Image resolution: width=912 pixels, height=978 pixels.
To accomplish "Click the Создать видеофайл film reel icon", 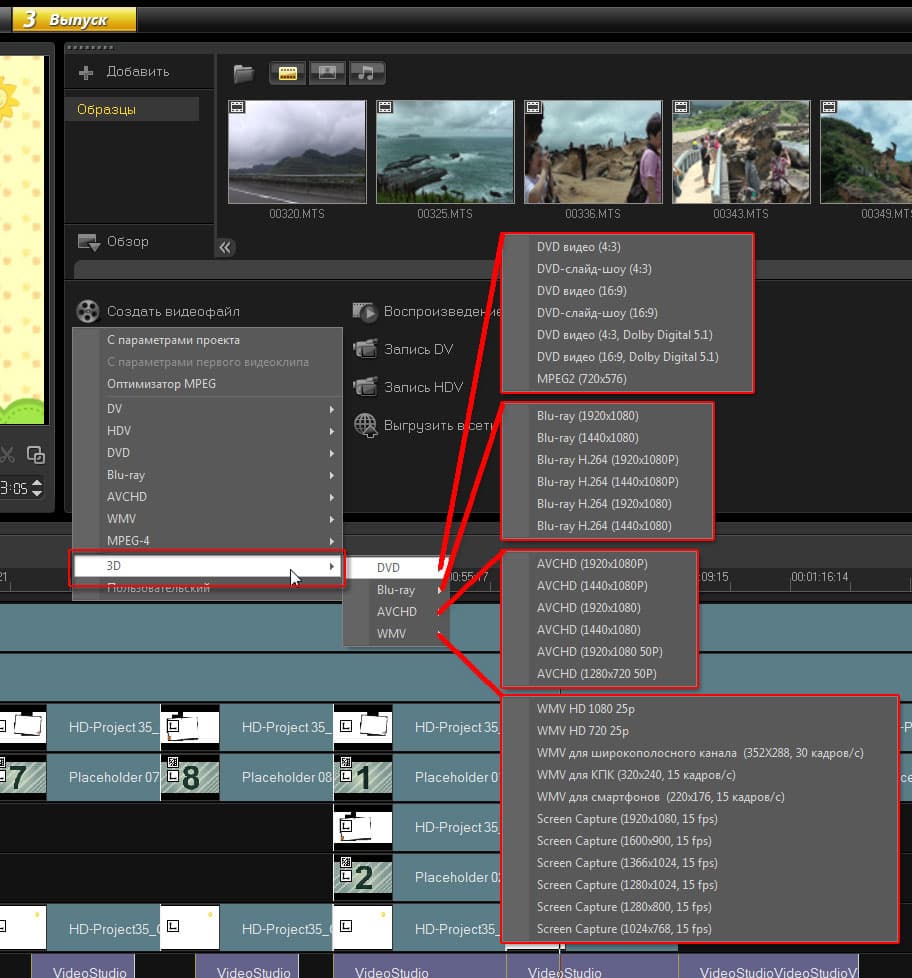I will [88, 311].
